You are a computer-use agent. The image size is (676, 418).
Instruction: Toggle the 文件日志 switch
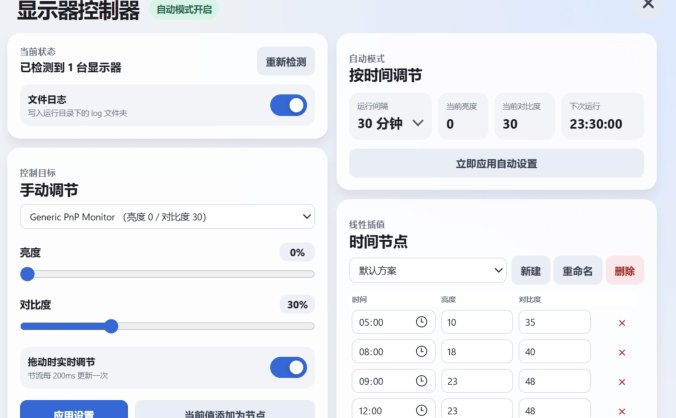pyautogui.click(x=288, y=105)
